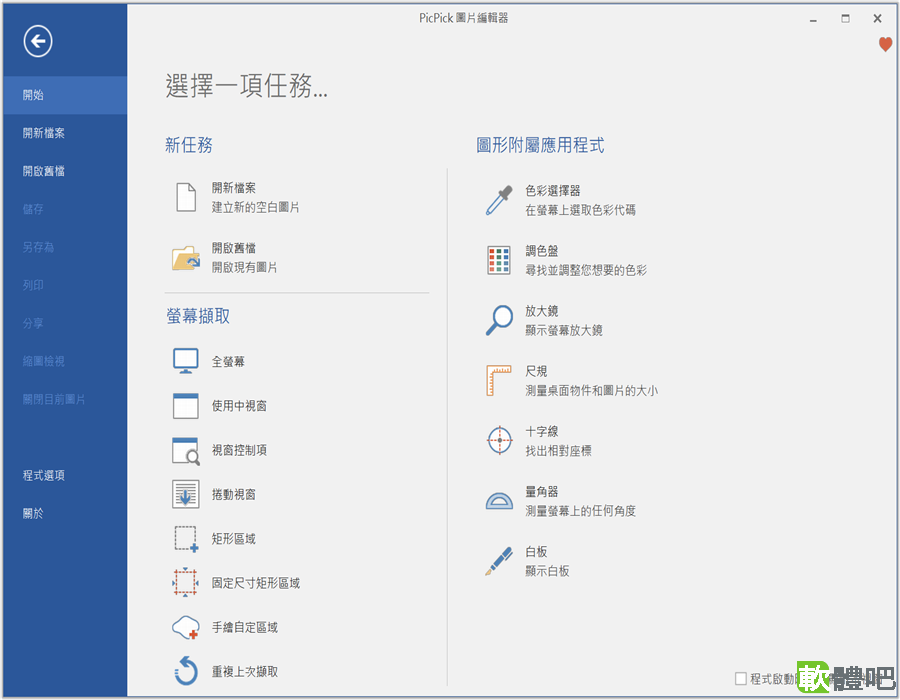Click the 測量桌面物件和圖片的大小 description
Image resolution: width=900 pixels, height=700 pixels.
(592, 391)
